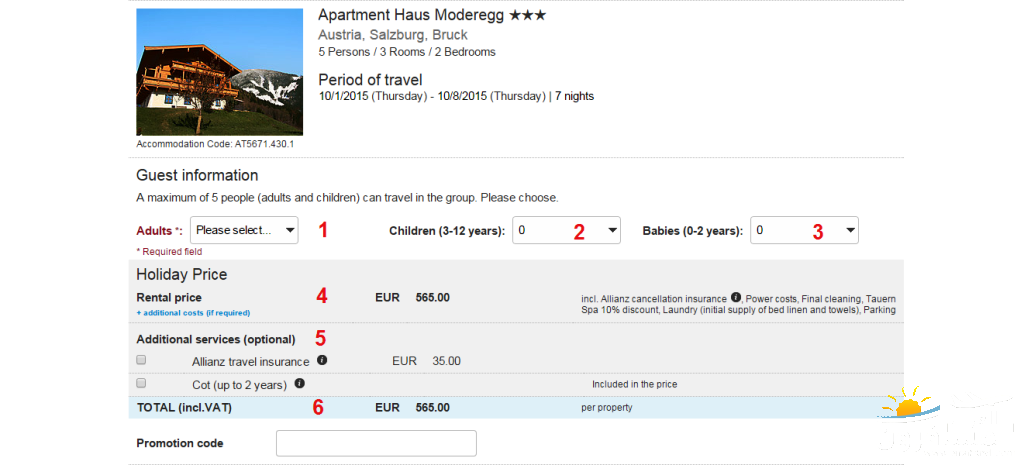Click the Rental price label
Image resolution: width=1024 pixels, height=465 pixels.
169,298
